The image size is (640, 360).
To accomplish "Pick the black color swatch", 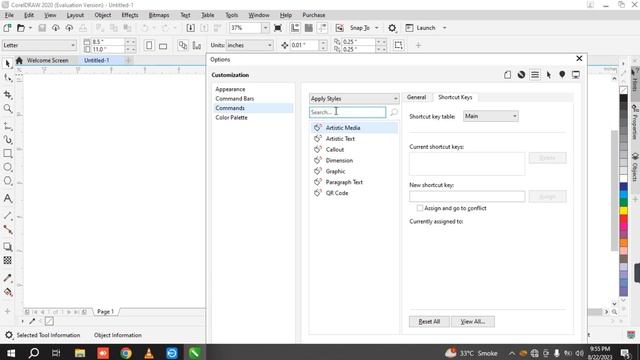I will [x=623, y=99].
